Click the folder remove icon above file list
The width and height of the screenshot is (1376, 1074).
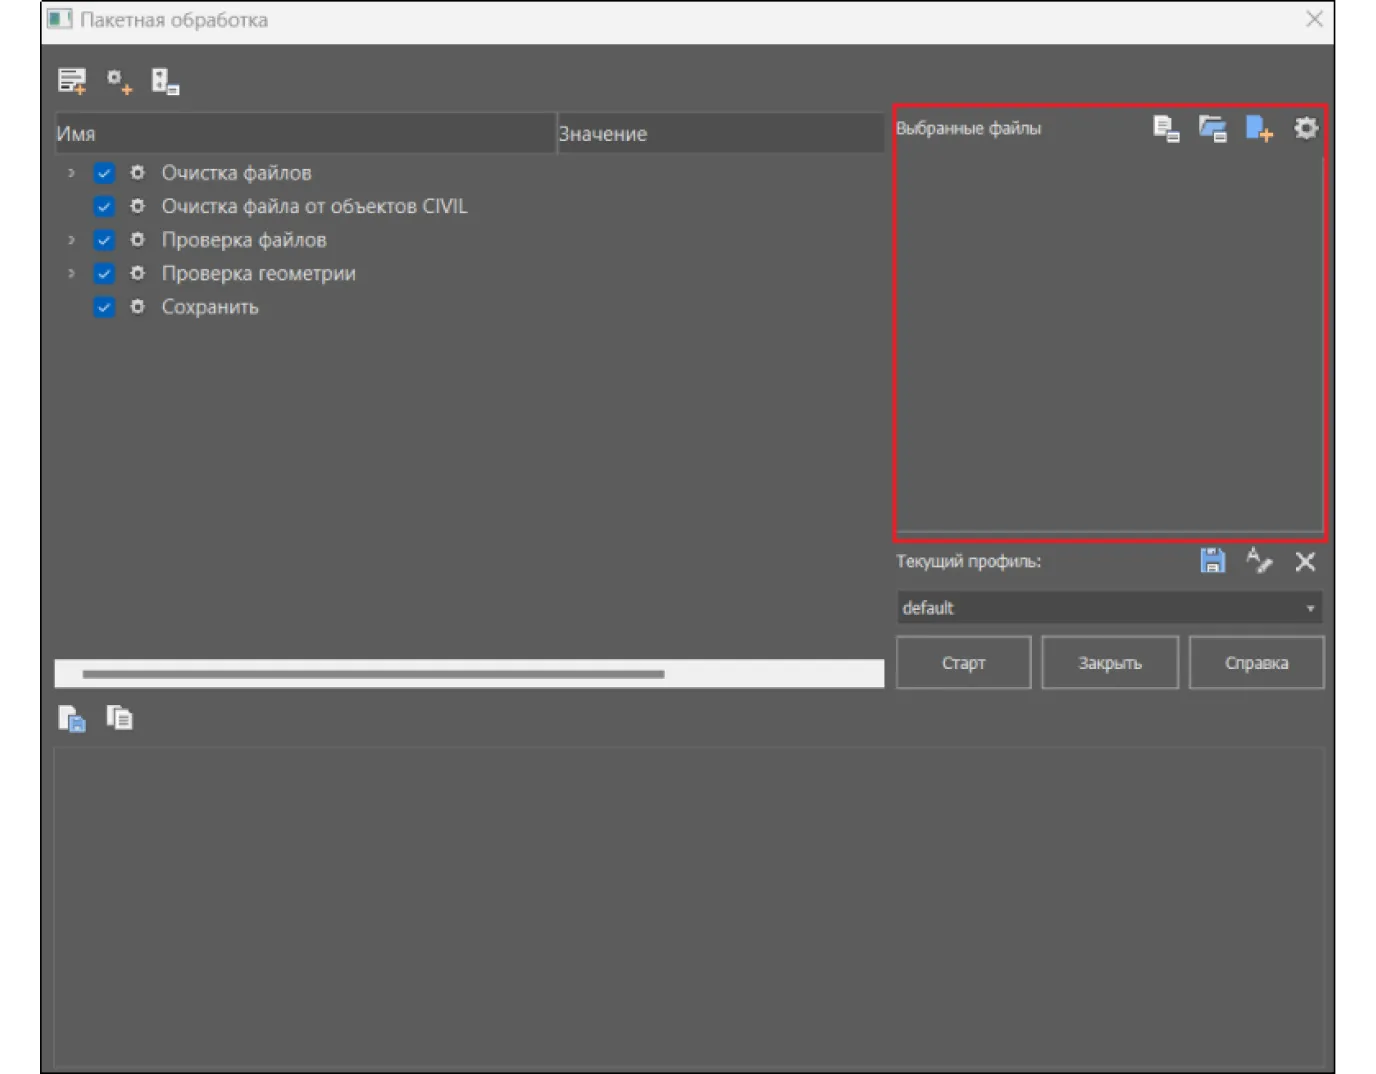click(1213, 128)
